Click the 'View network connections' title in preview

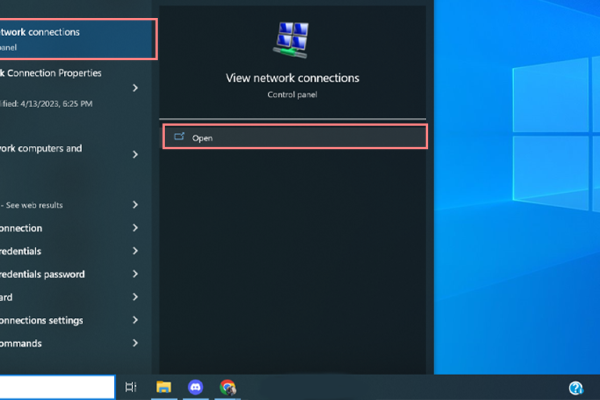tap(293, 78)
